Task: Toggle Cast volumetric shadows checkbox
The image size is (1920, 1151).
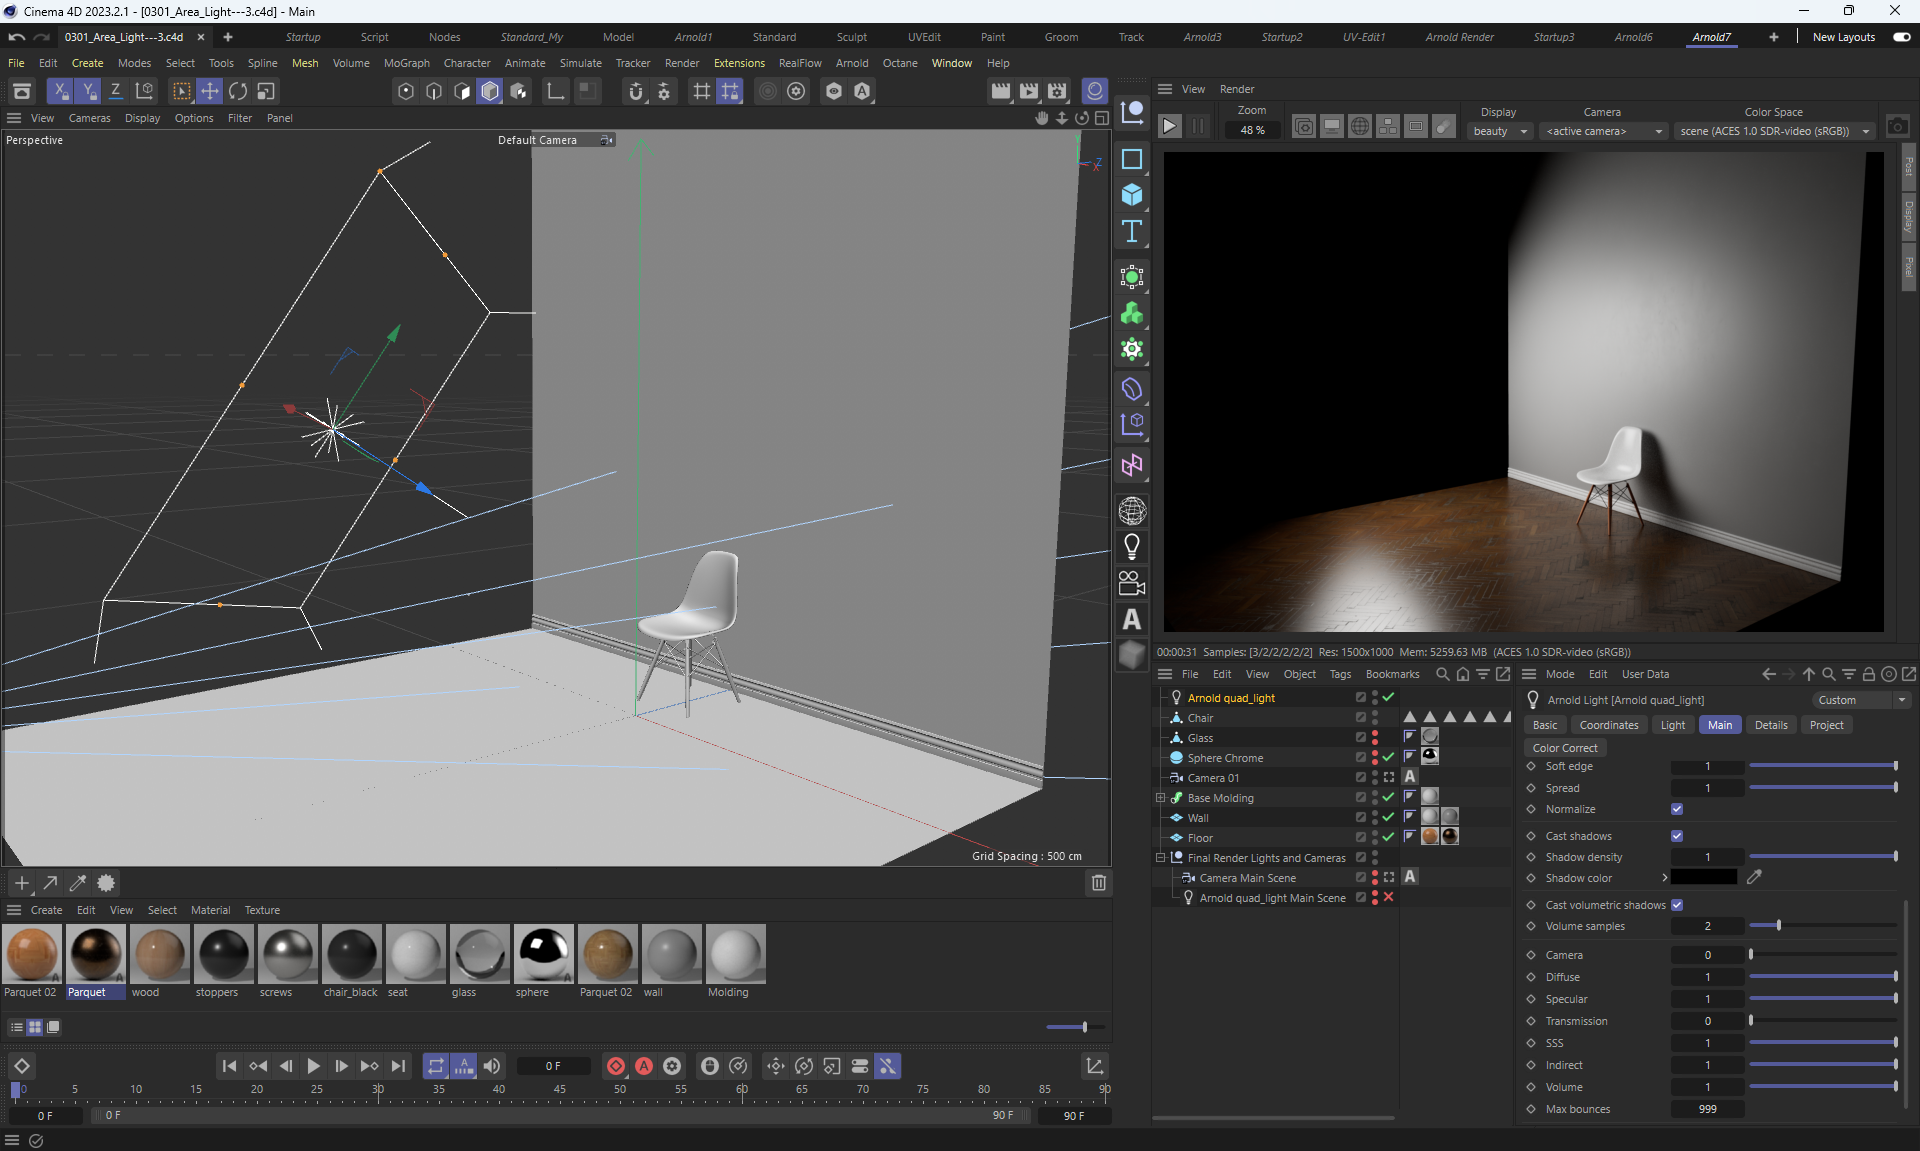Action: (x=1677, y=905)
